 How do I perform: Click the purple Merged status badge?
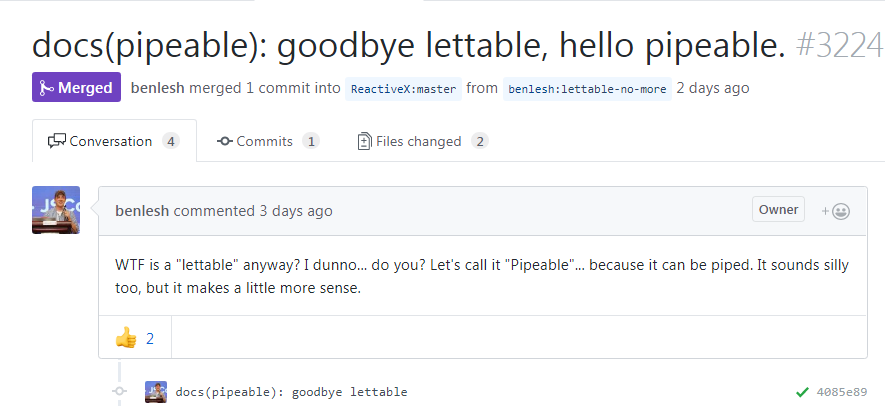pyautogui.click(x=76, y=88)
